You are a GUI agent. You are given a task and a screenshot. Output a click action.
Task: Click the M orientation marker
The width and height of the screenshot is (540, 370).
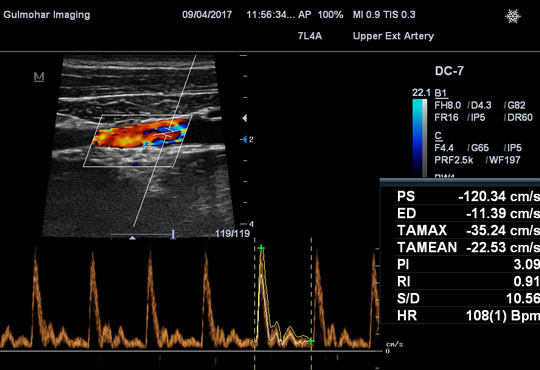pos(39,76)
